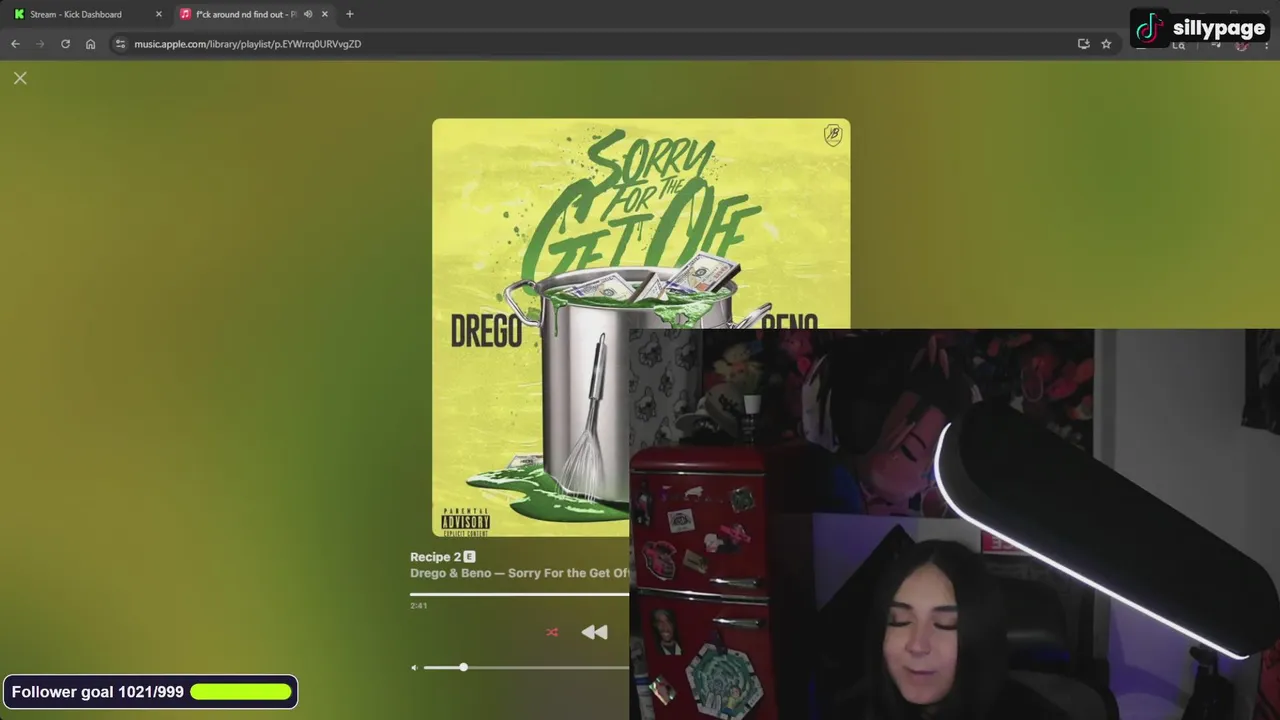The image size is (1280, 720).
Task: Install the web app from address bar
Action: click(1083, 44)
